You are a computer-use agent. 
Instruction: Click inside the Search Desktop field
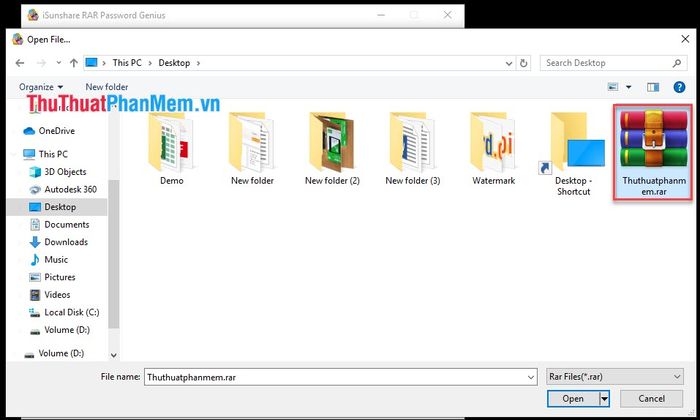pyautogui.click(x=607, y=63)
